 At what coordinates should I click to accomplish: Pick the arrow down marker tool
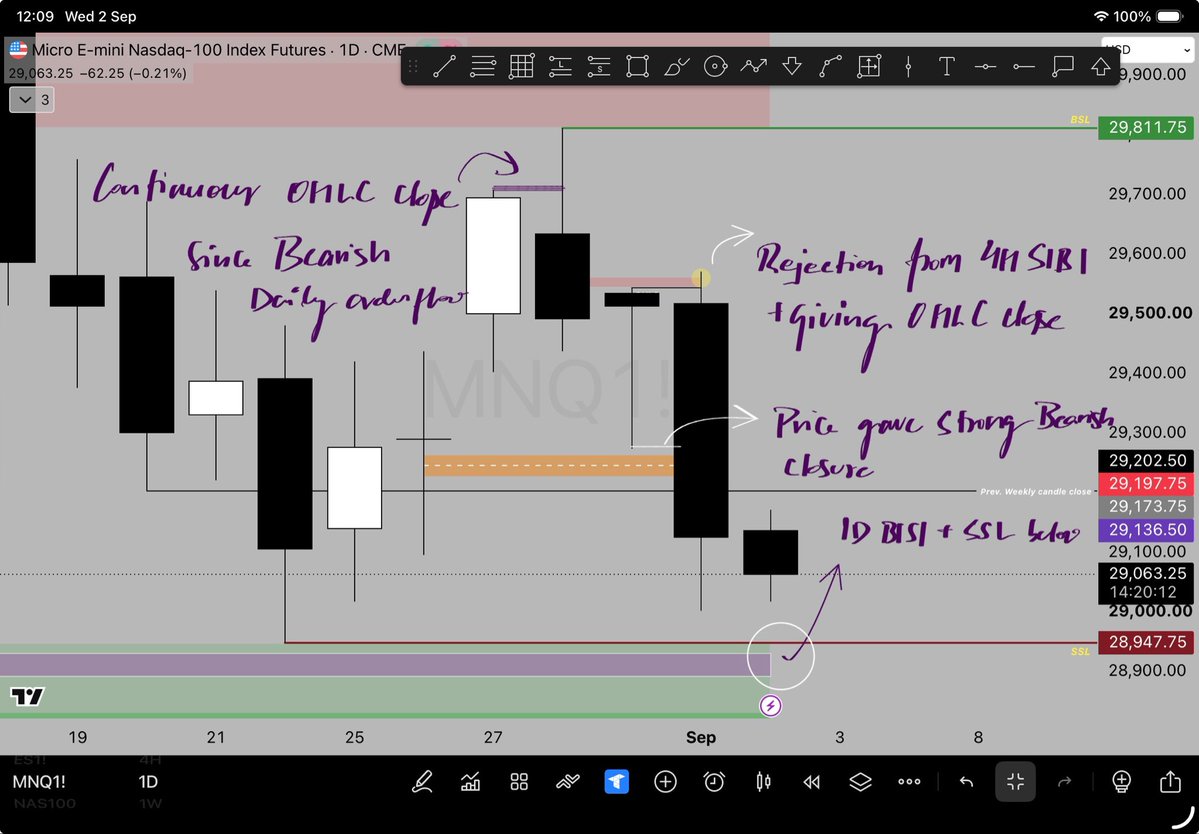(792, 67)
